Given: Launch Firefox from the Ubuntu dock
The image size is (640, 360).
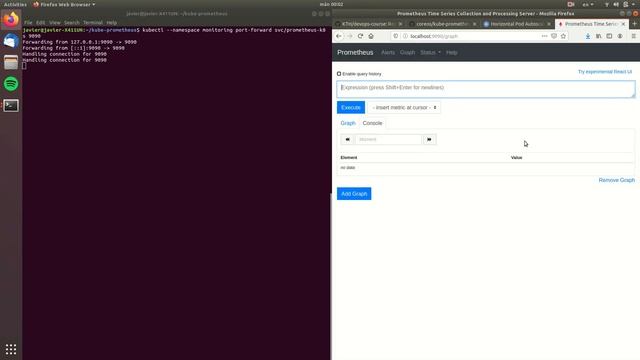Looking at the screenshot, I should 11,19.
